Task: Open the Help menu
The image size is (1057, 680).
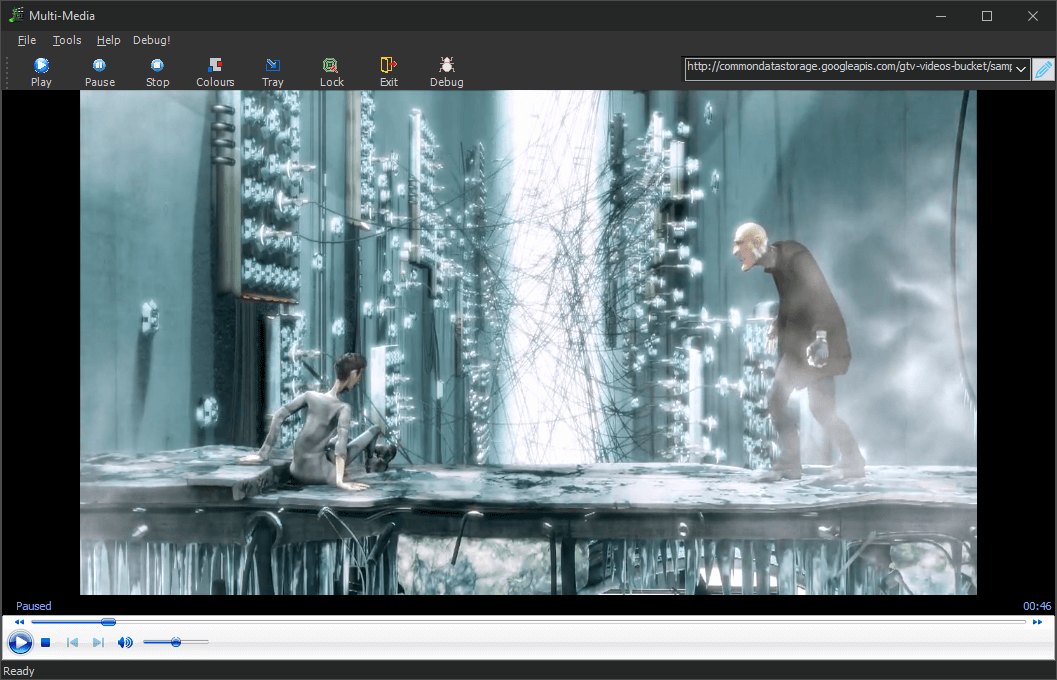Action: [x=108, y=40]
